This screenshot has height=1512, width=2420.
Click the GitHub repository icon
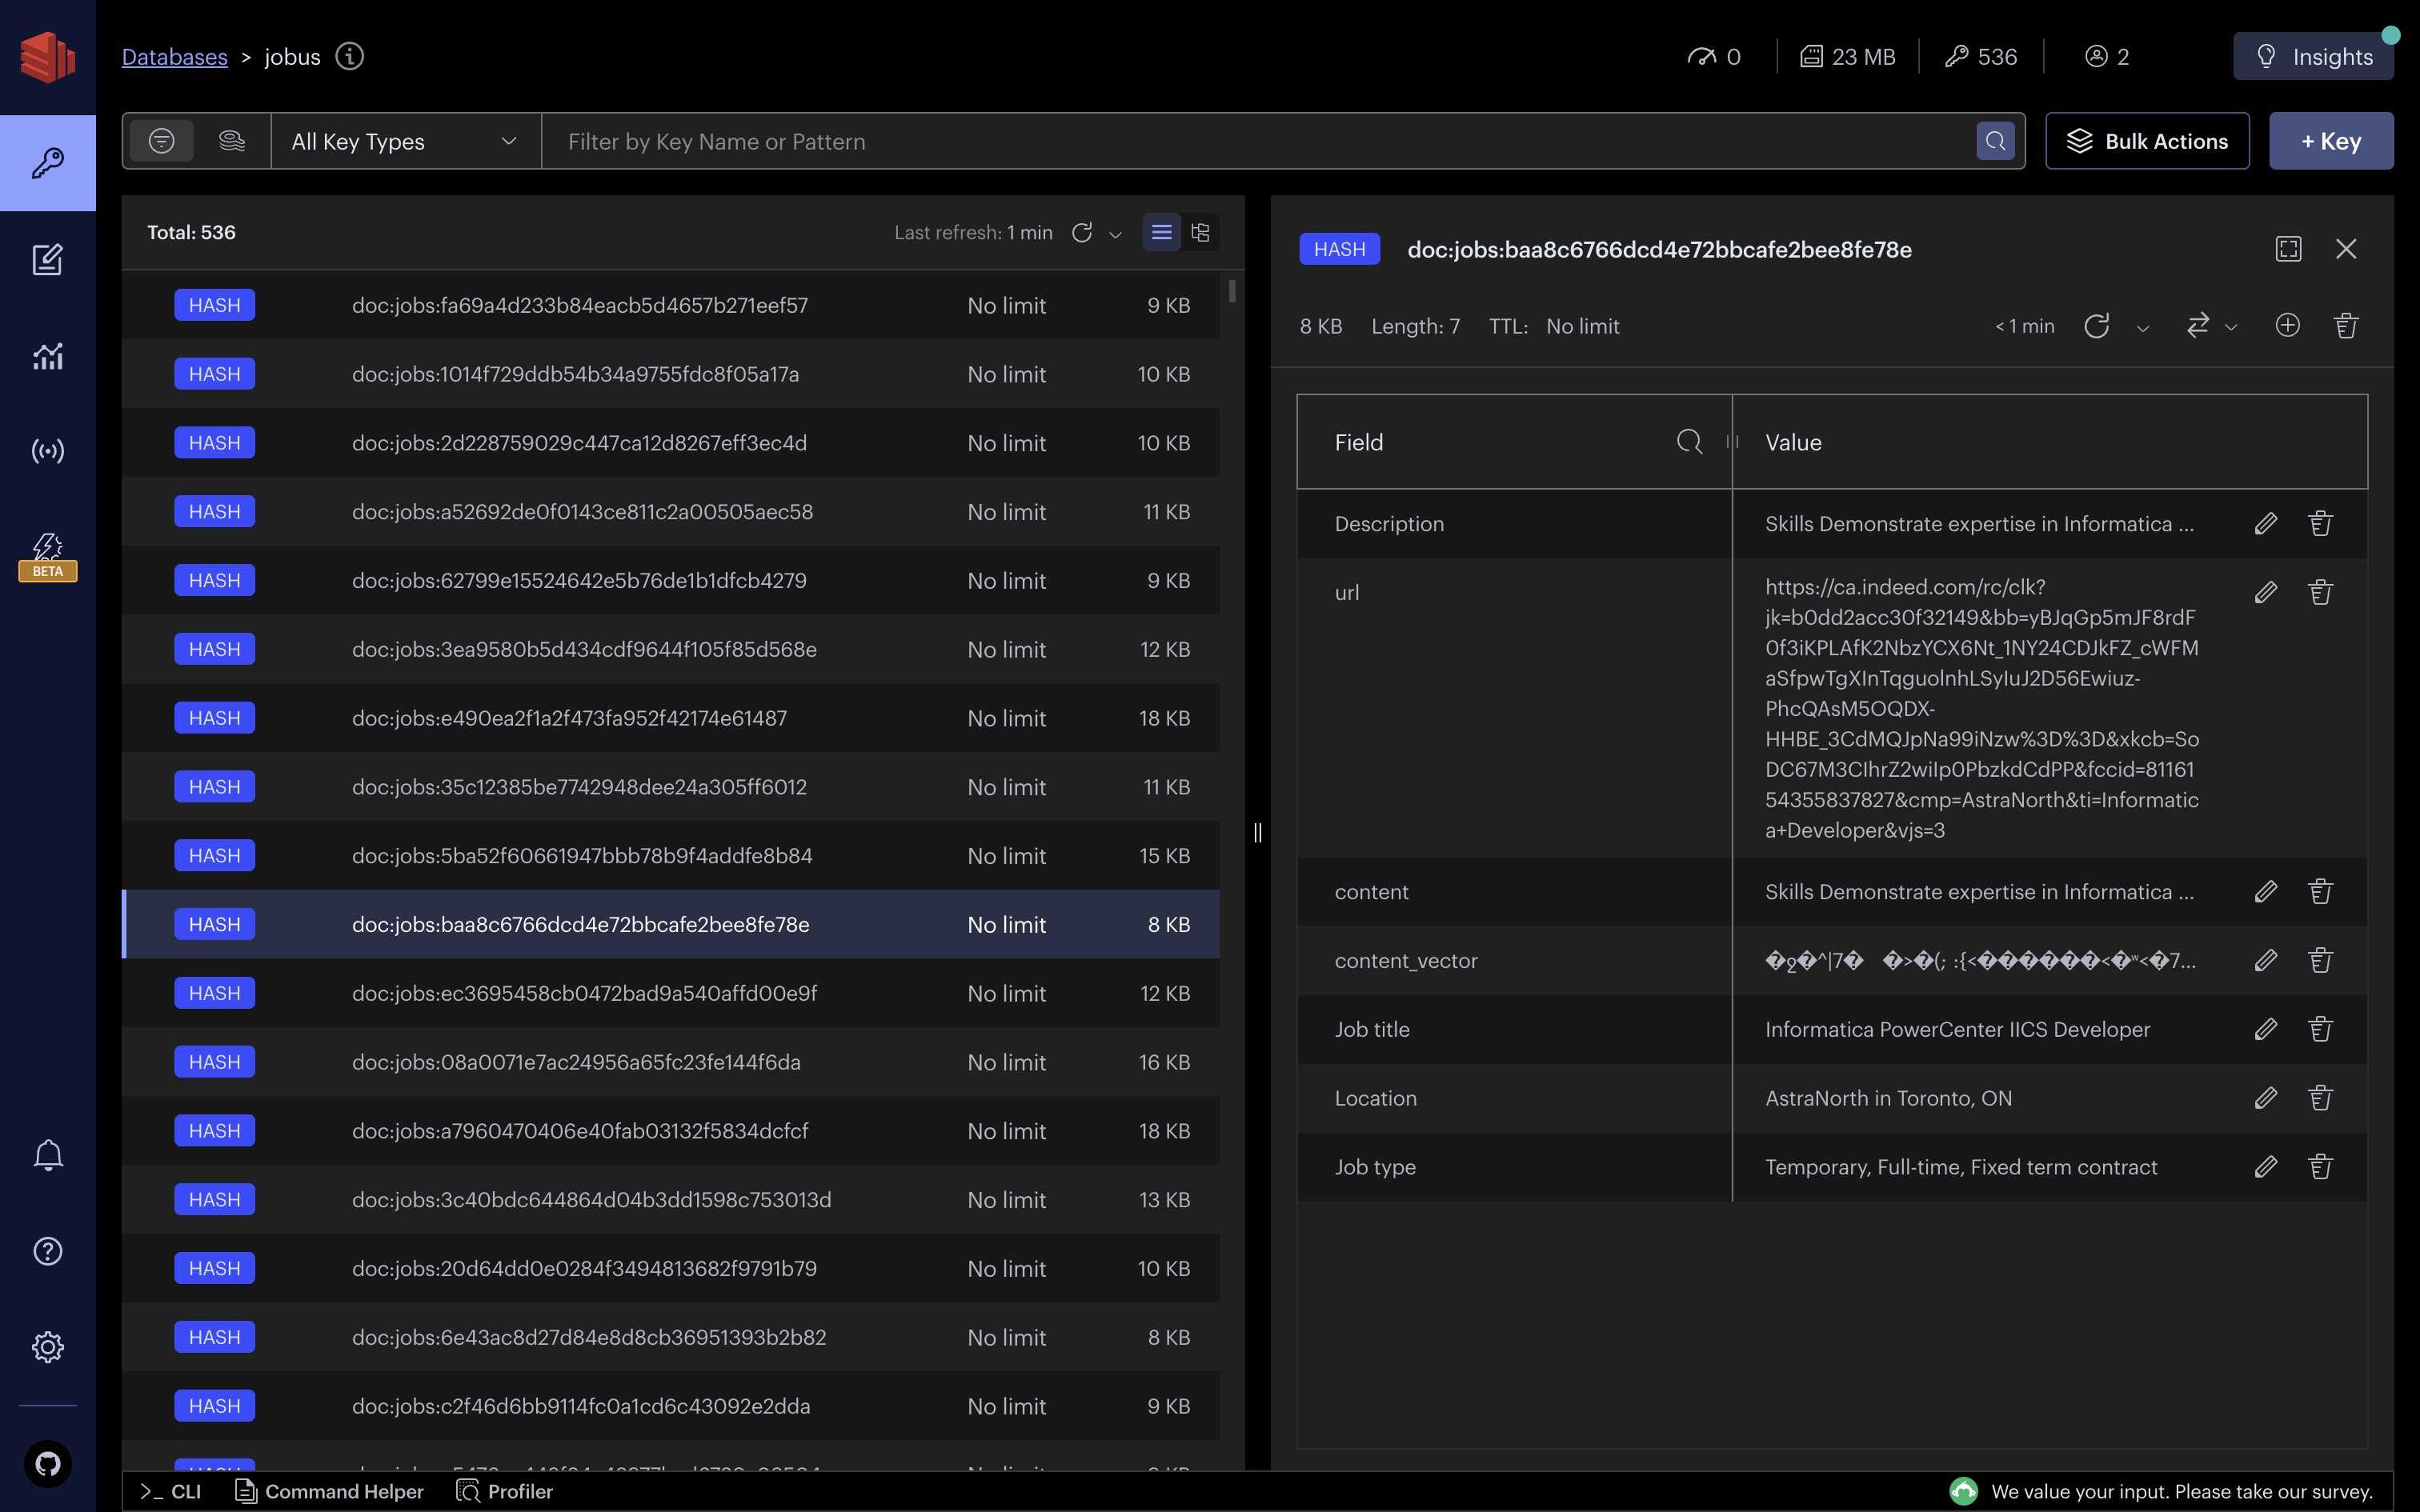click(47, 1464)
